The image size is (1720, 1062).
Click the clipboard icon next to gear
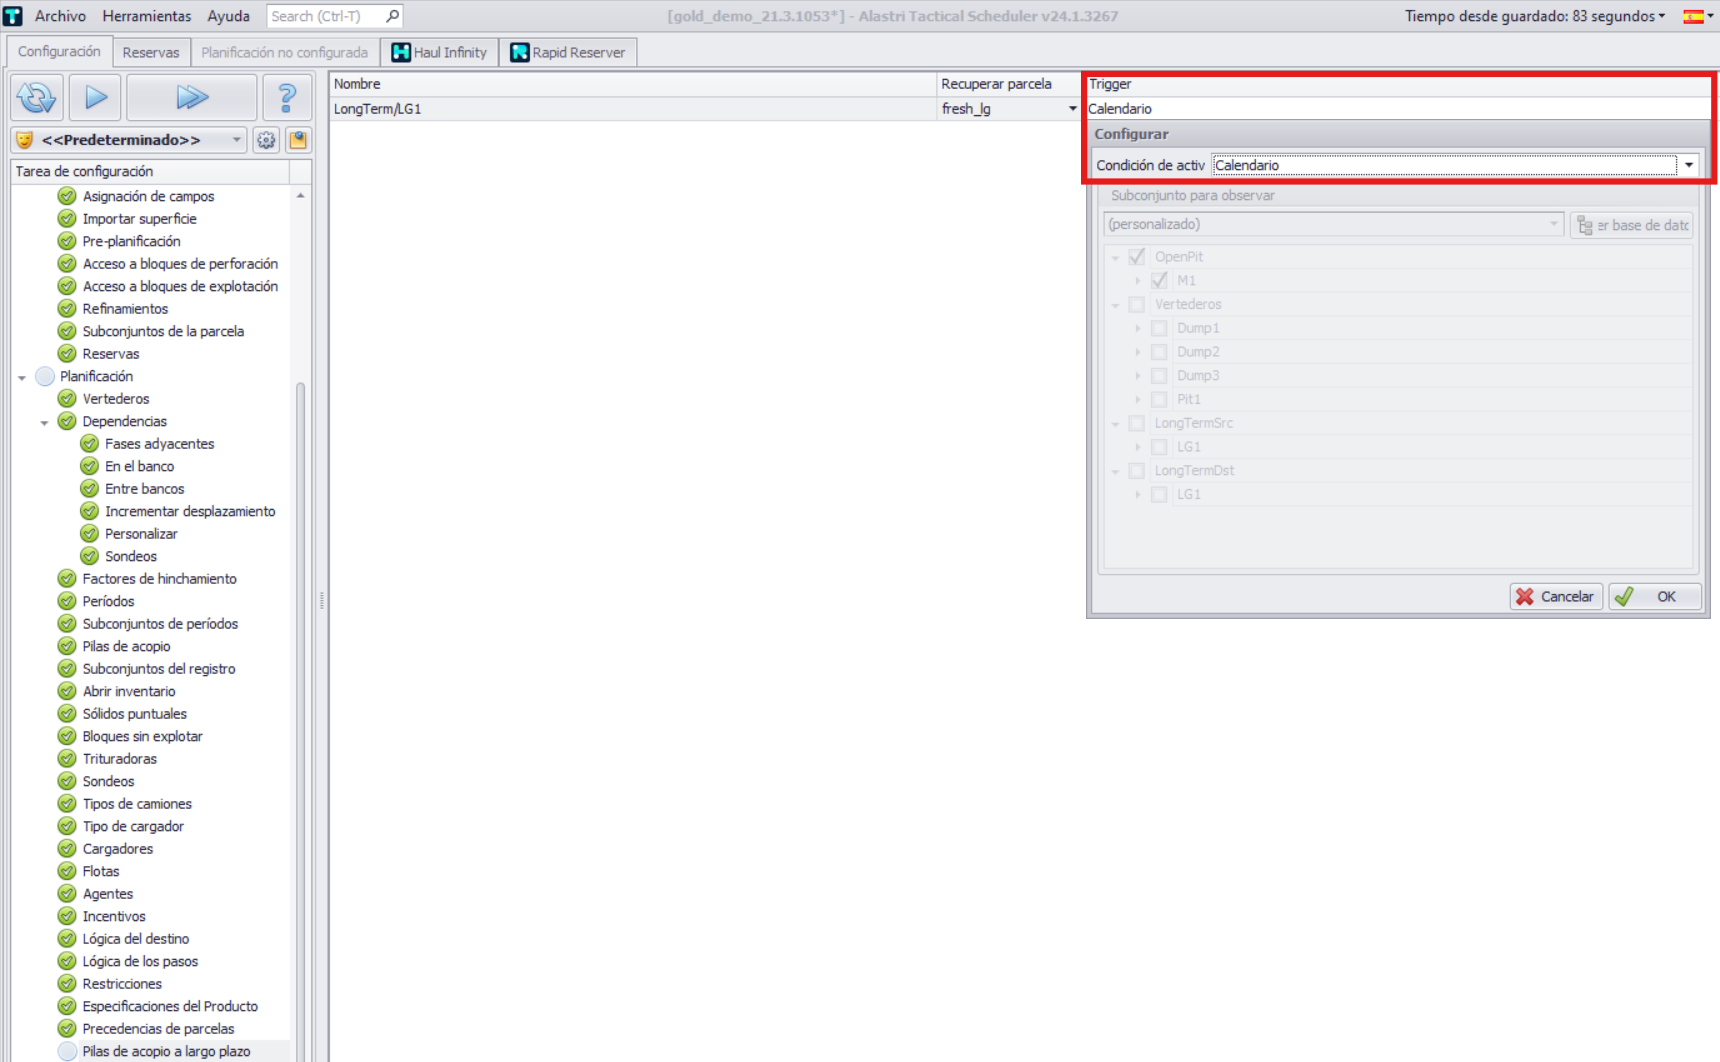[298, 140]
